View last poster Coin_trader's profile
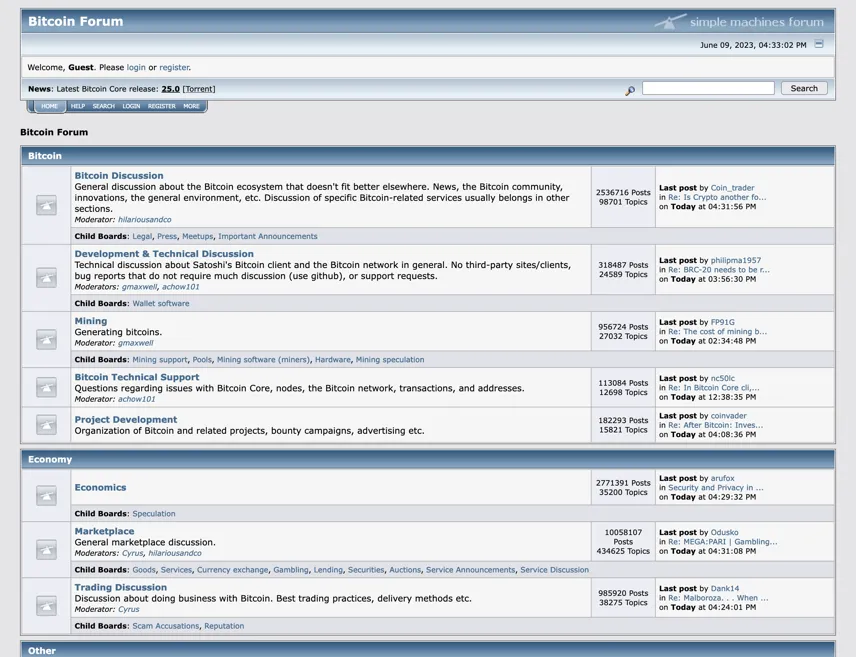 point(733,187)
